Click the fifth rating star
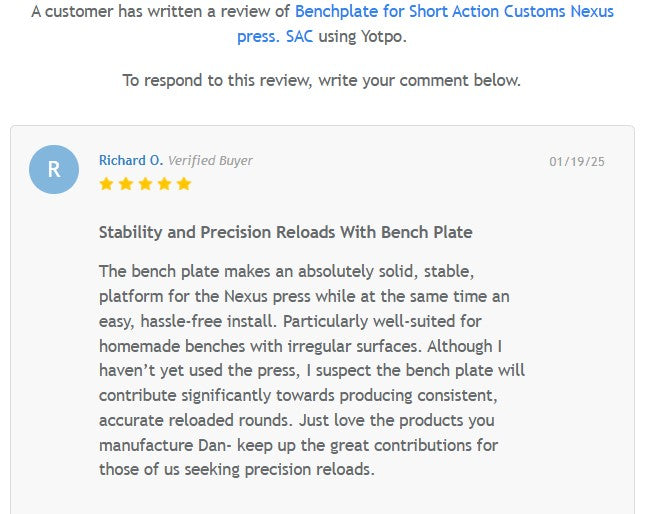Viewport: 646px width, 514px height. (x=183, y=184)
